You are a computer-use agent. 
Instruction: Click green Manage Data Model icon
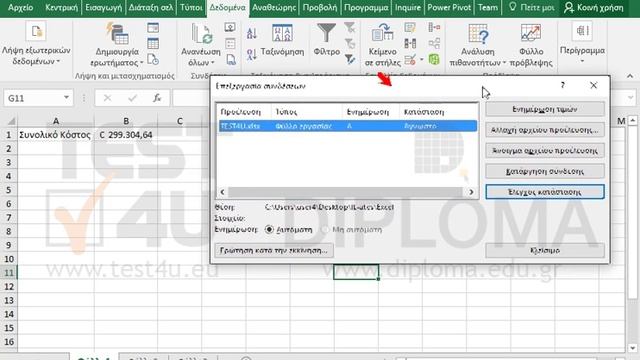click(434, 60)
